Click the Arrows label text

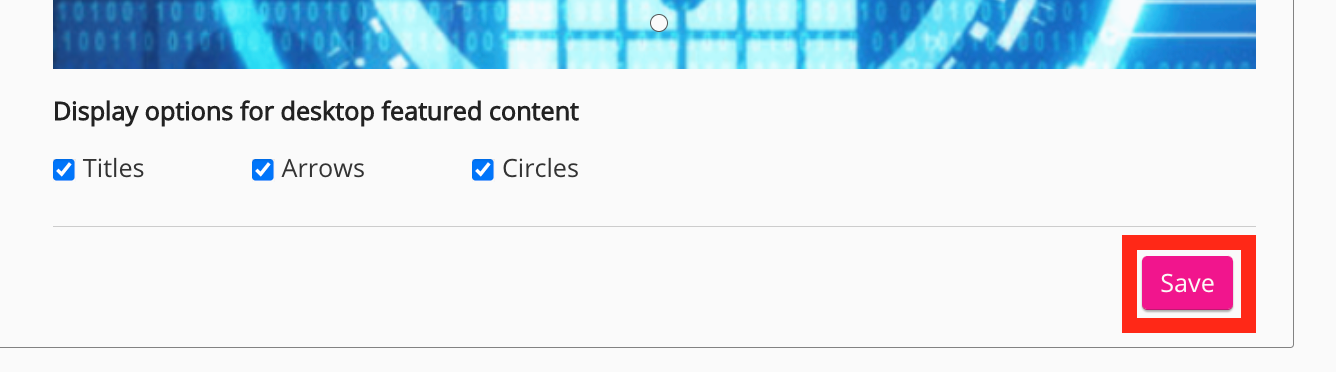pos(323,169)
